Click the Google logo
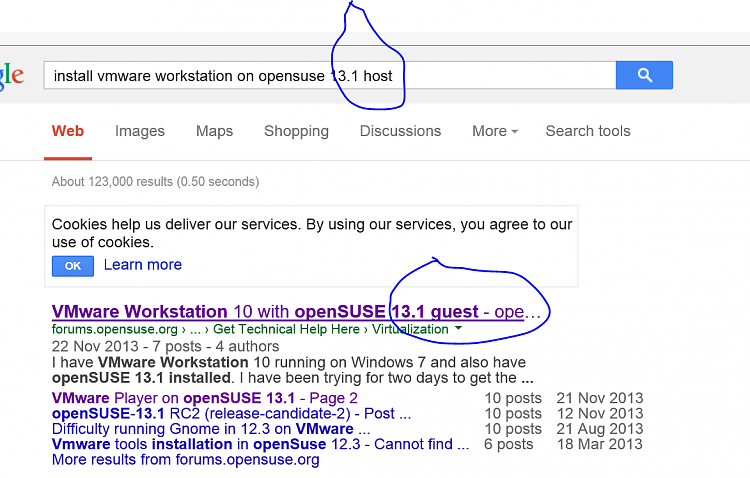Viewport: 750px width, 478px height. click(11, 77)
